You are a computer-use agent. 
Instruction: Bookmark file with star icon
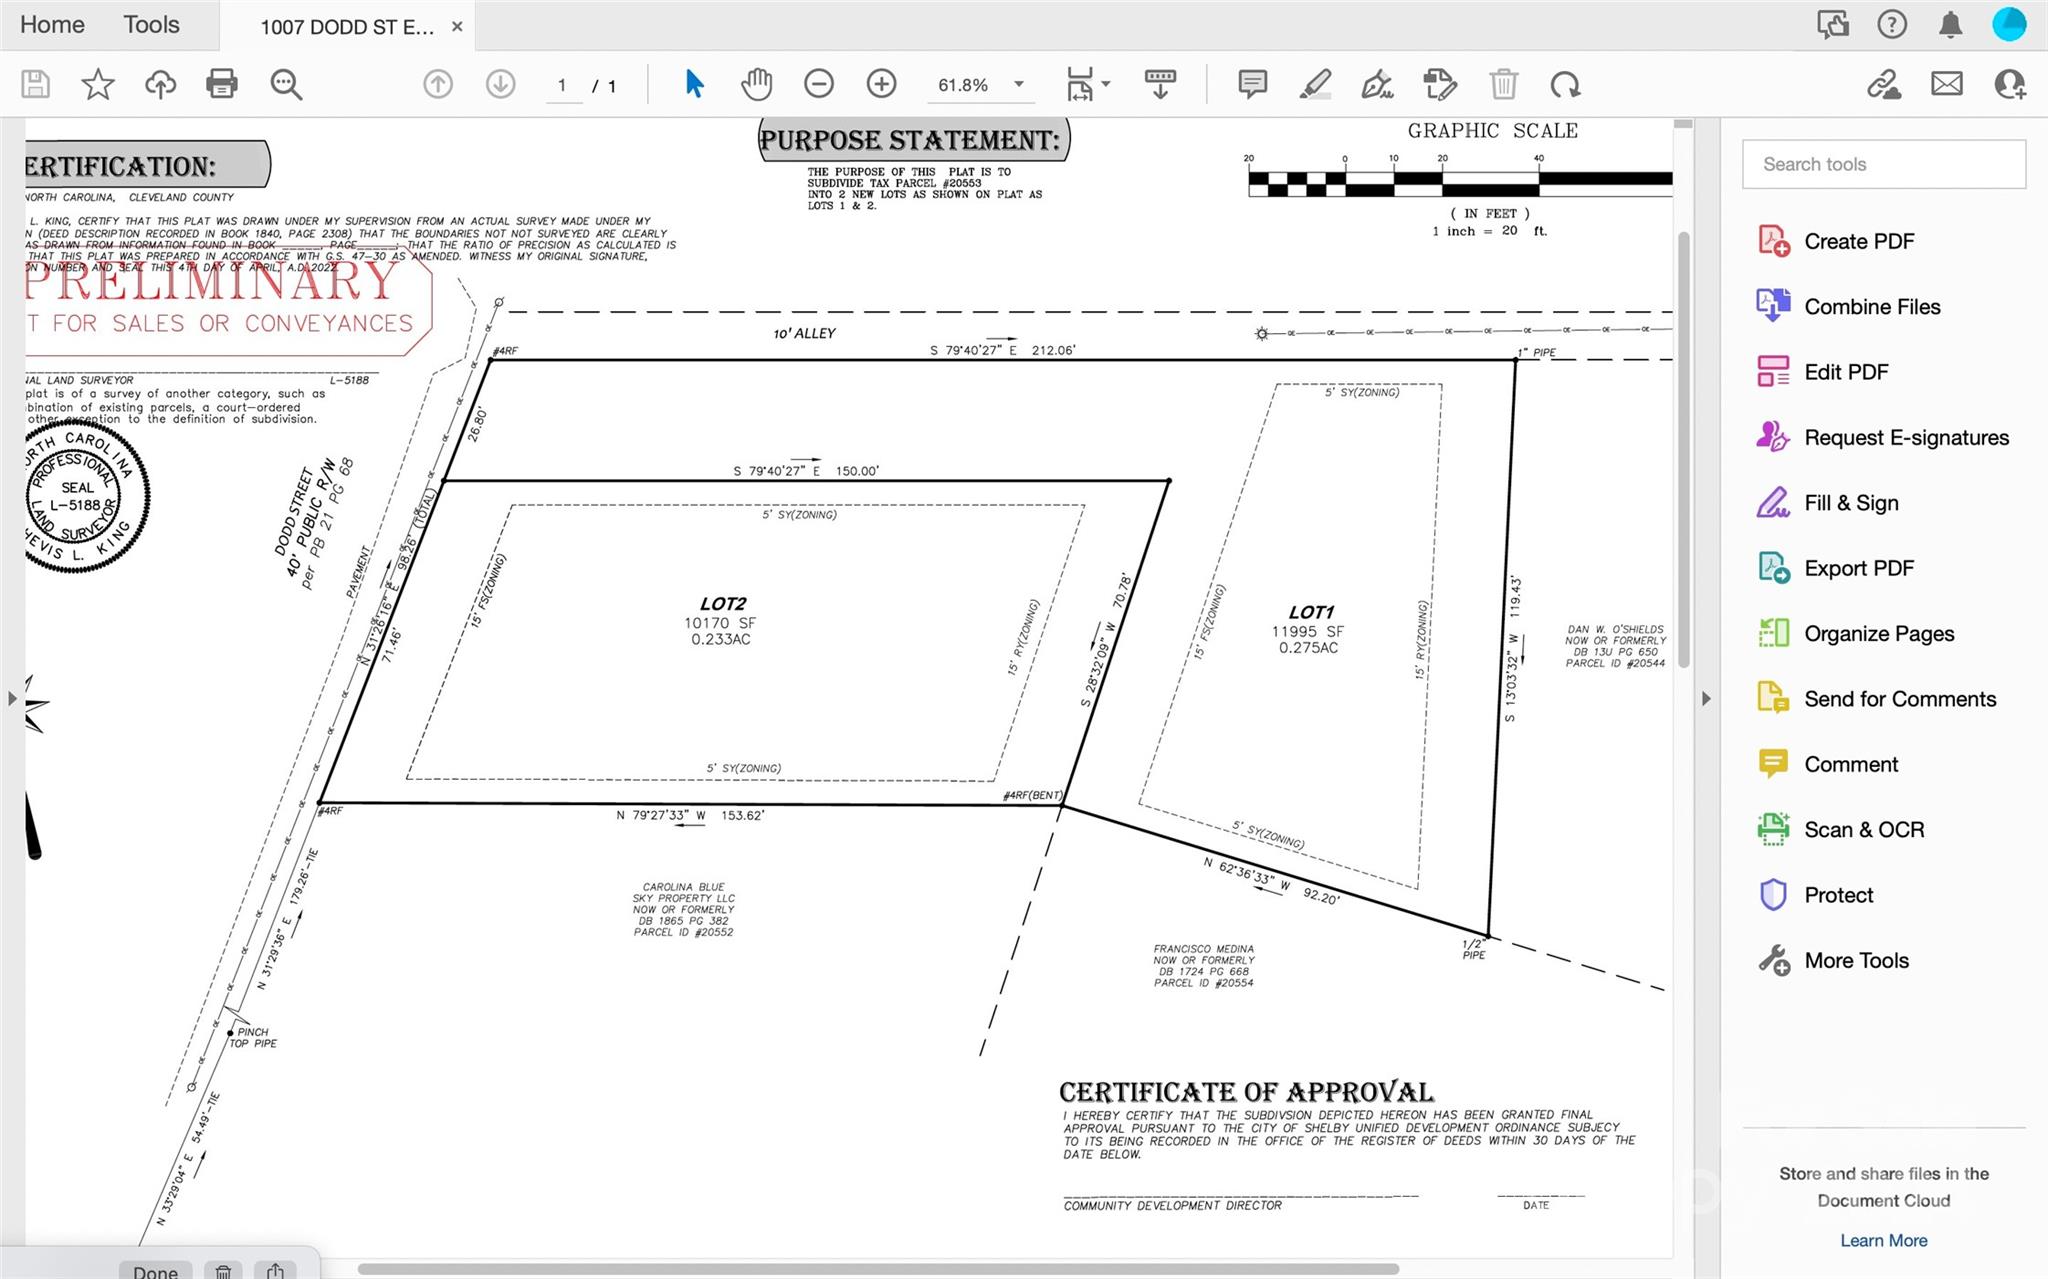pos(97,84)
